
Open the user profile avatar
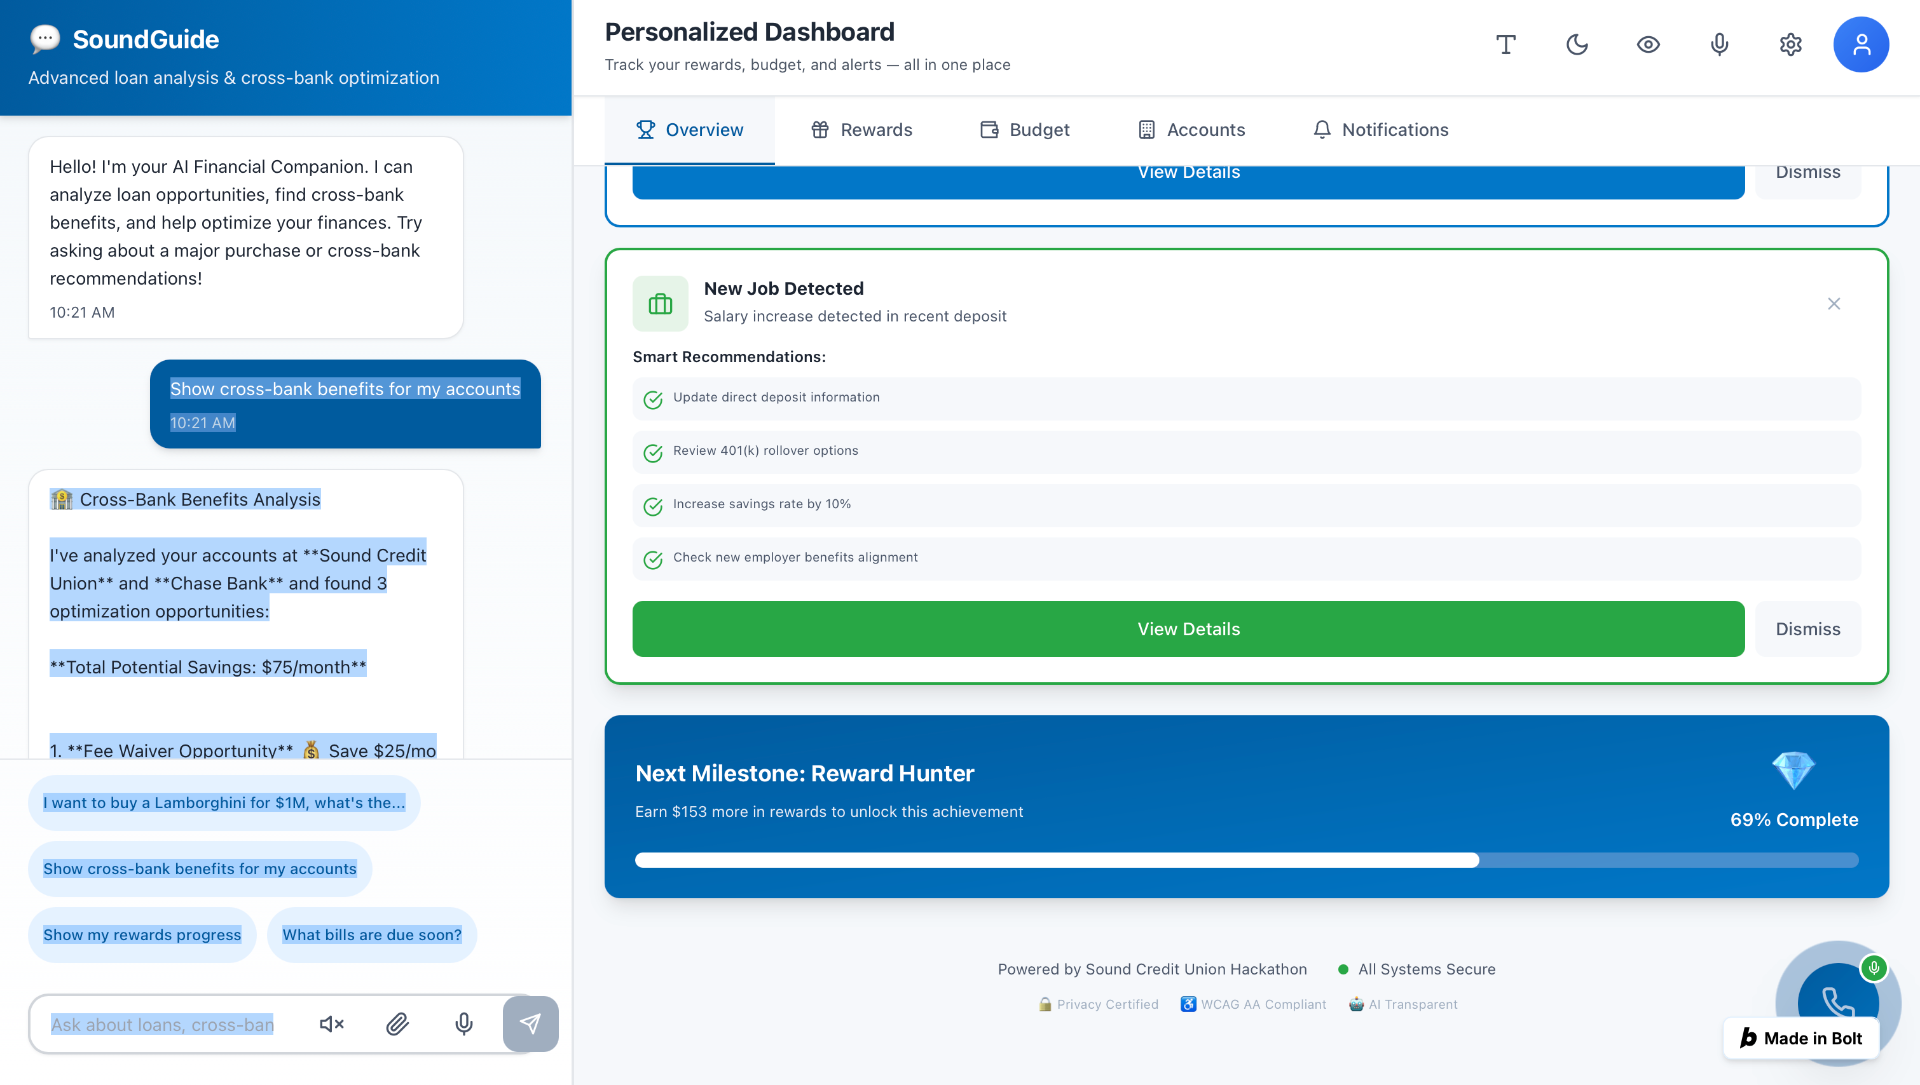click(1860, 44)
